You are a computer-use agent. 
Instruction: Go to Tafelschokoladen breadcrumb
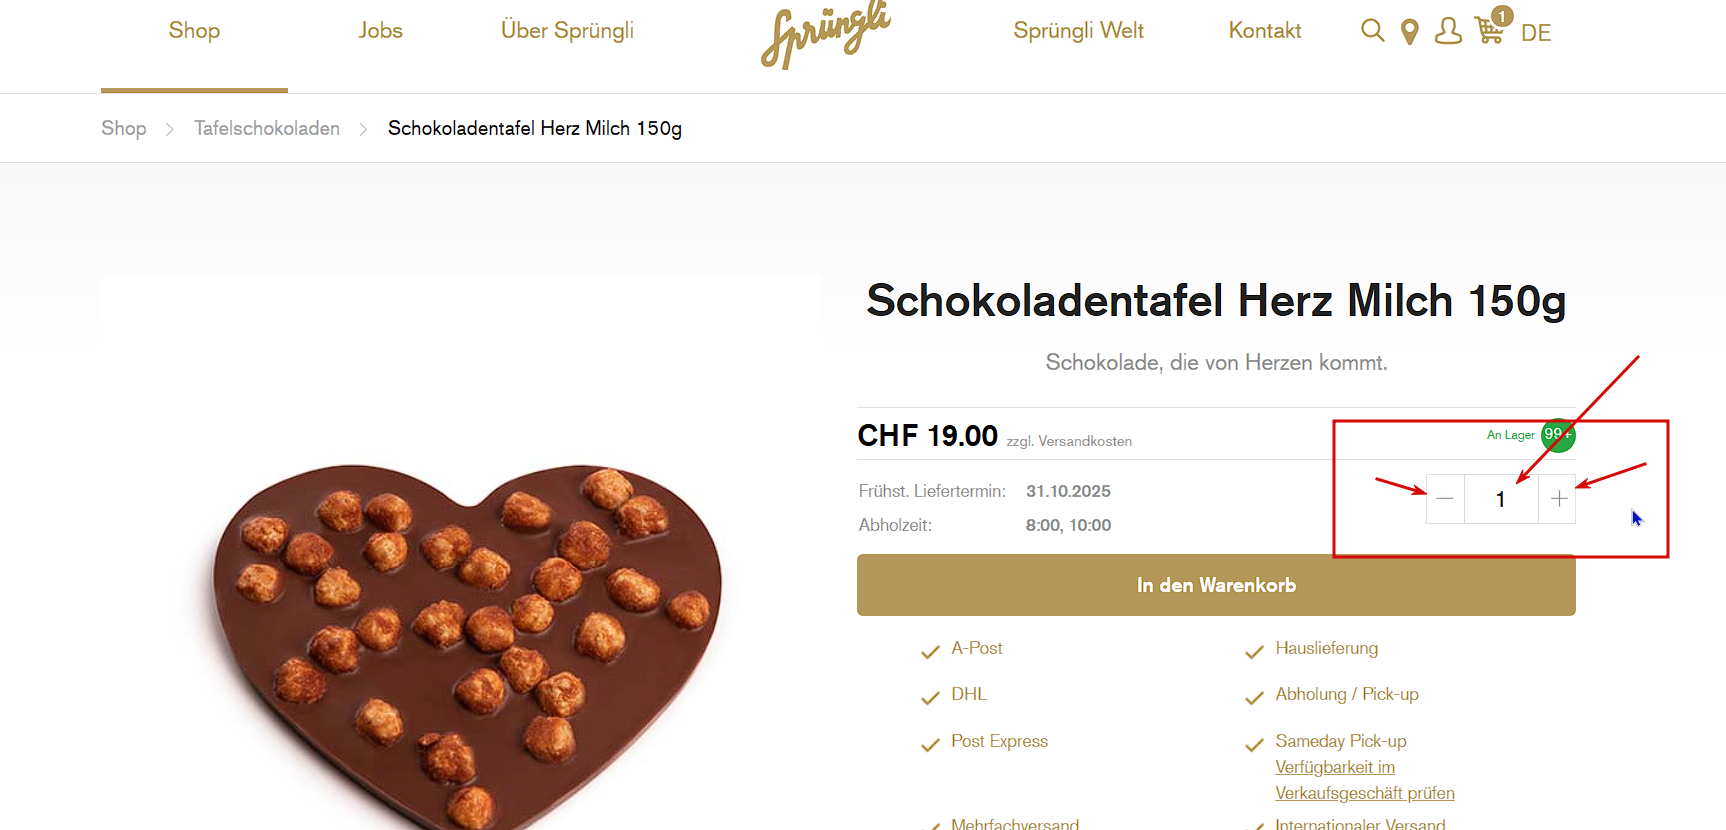point(267,128)
